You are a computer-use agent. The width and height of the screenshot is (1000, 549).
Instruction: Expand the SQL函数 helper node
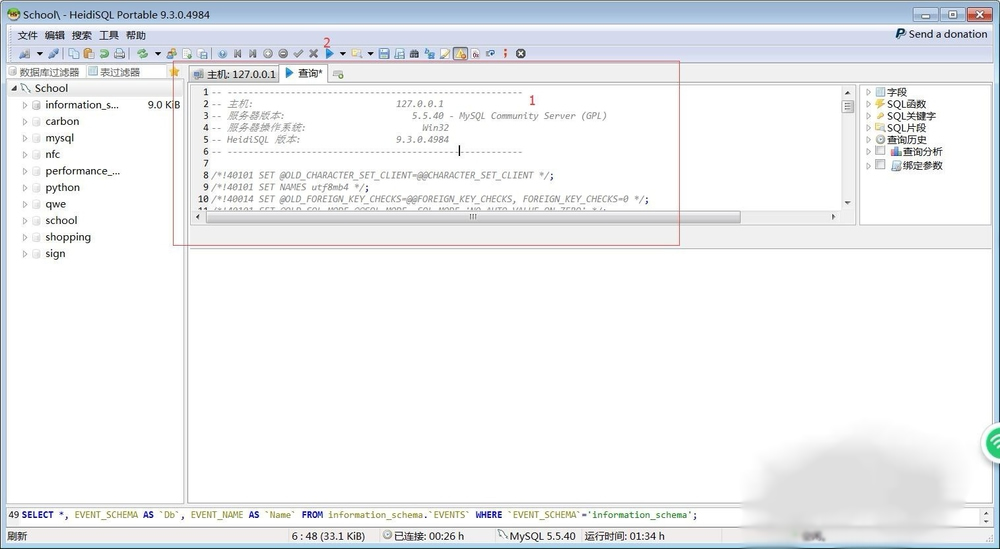868,104
